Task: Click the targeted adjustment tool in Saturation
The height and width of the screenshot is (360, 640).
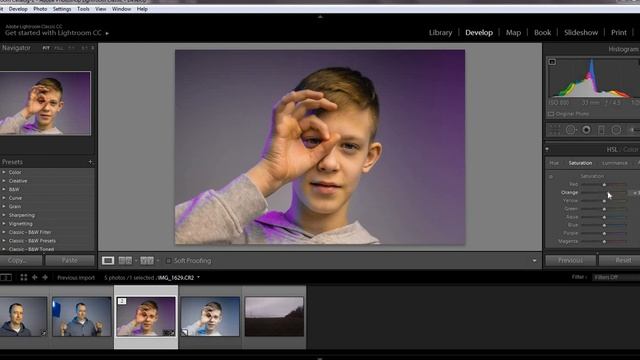Action: (x=551, y=177)
